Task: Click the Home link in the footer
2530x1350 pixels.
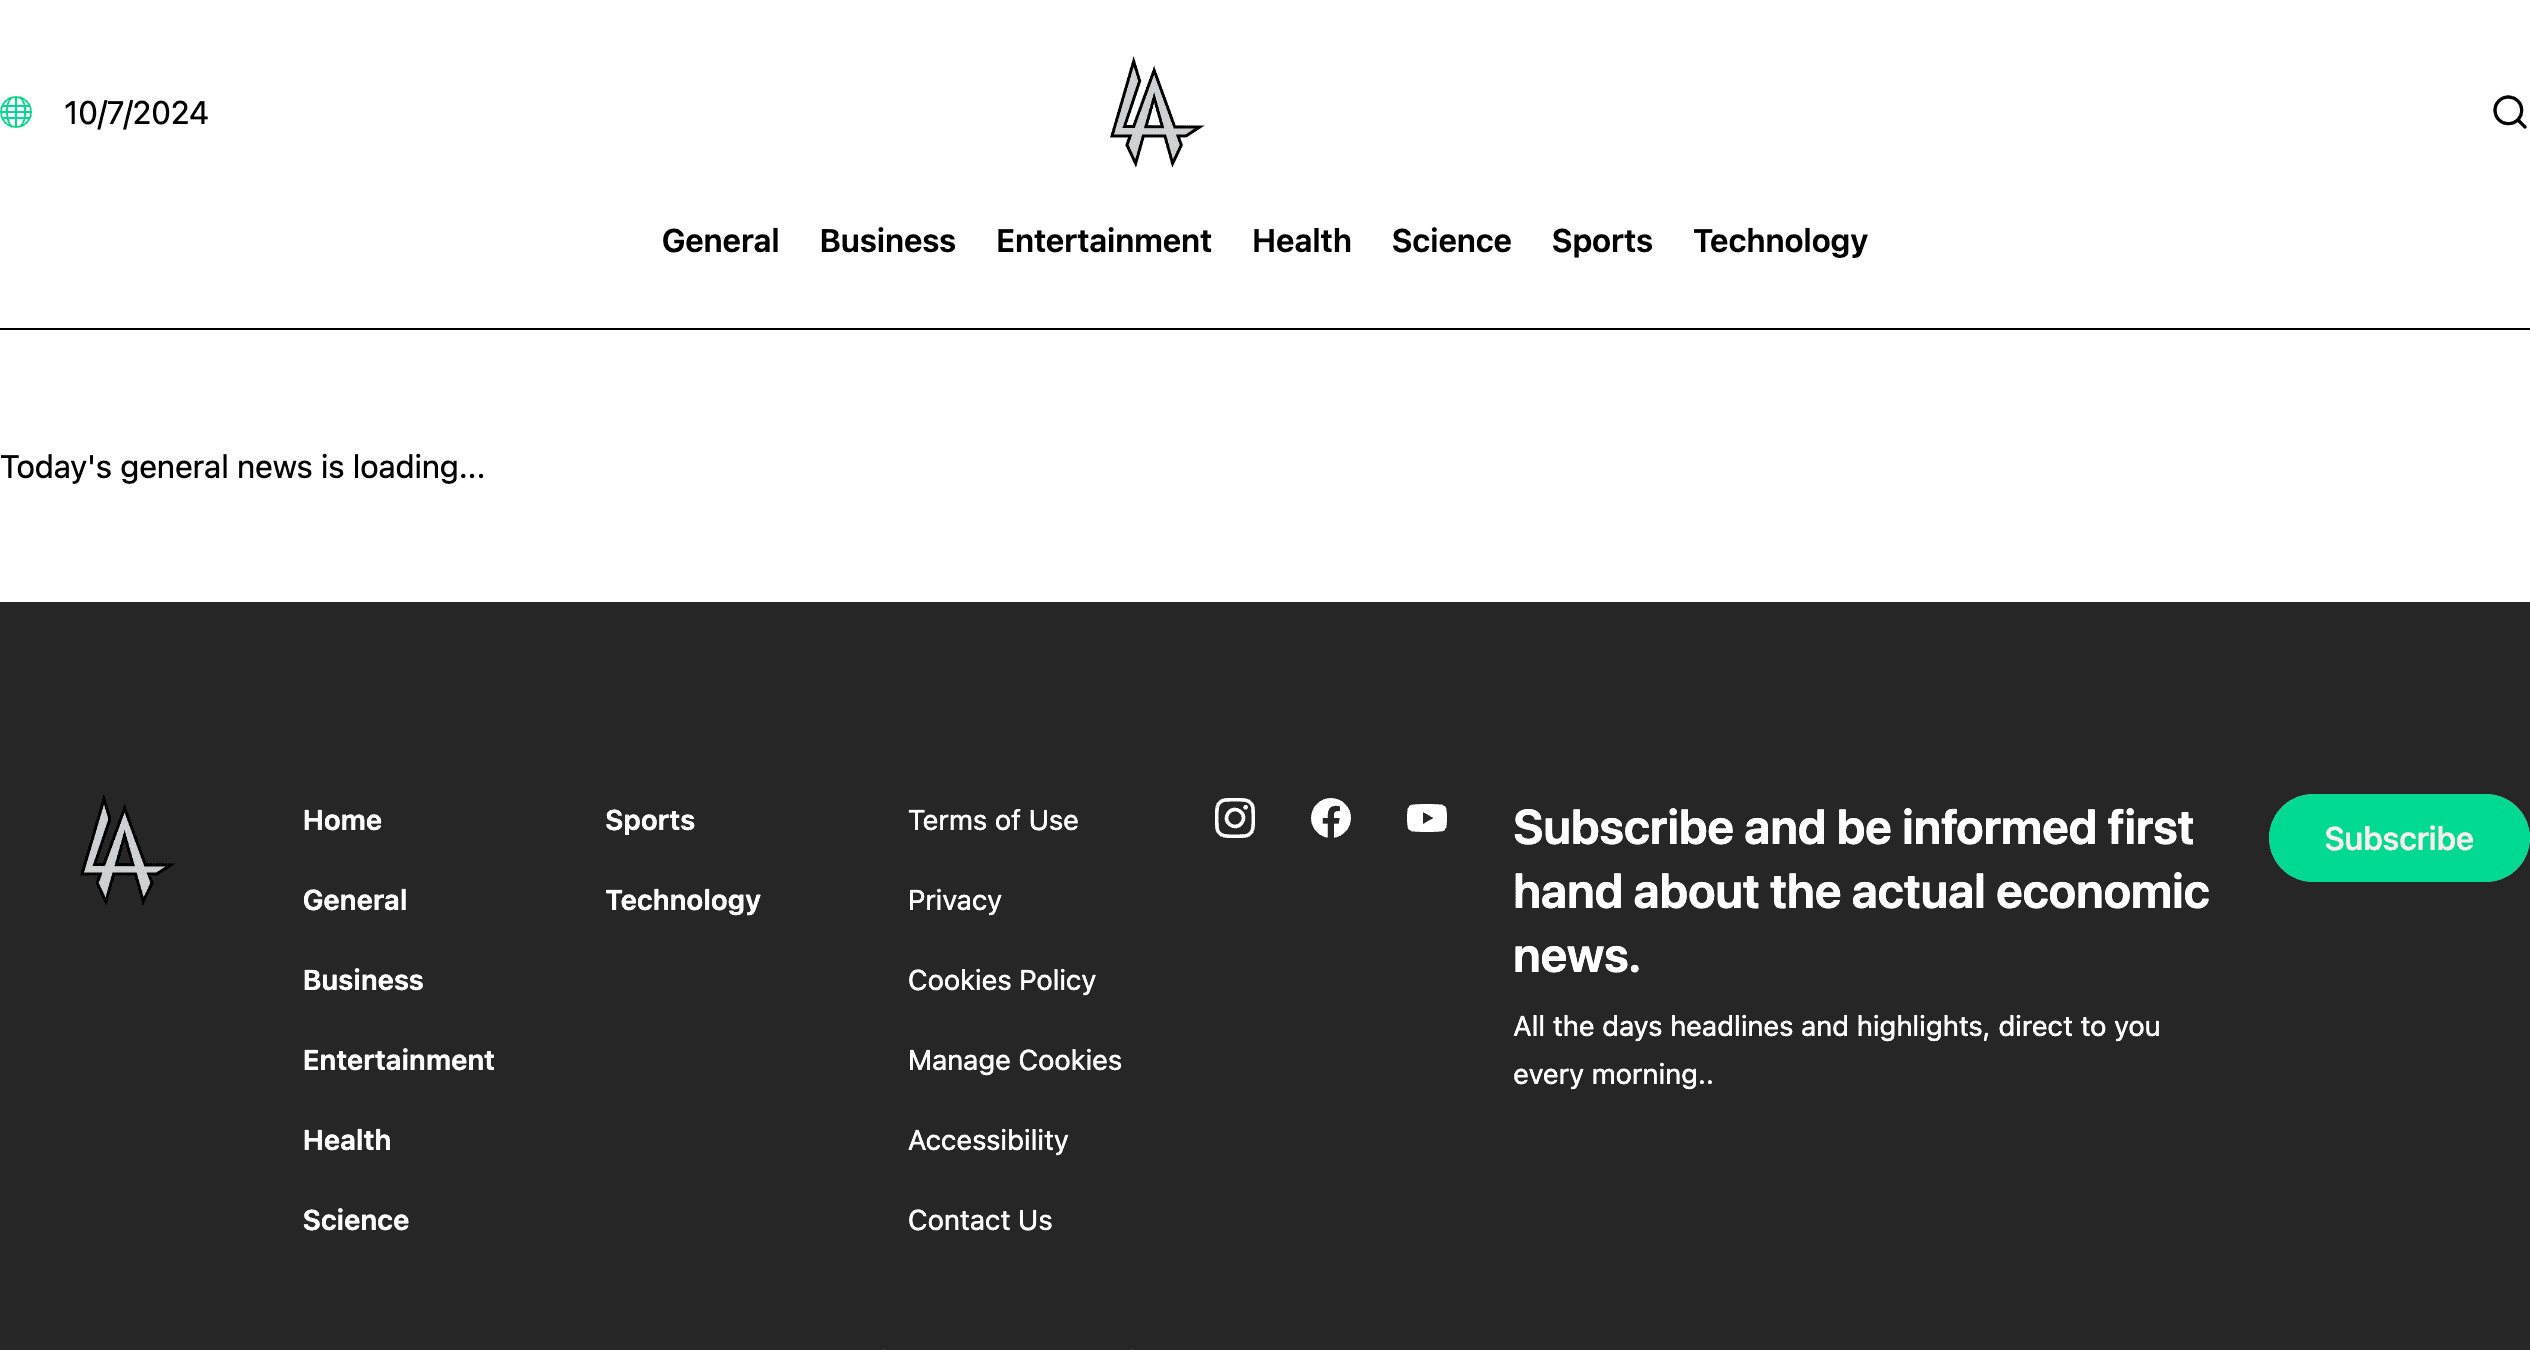Action: 342,820
